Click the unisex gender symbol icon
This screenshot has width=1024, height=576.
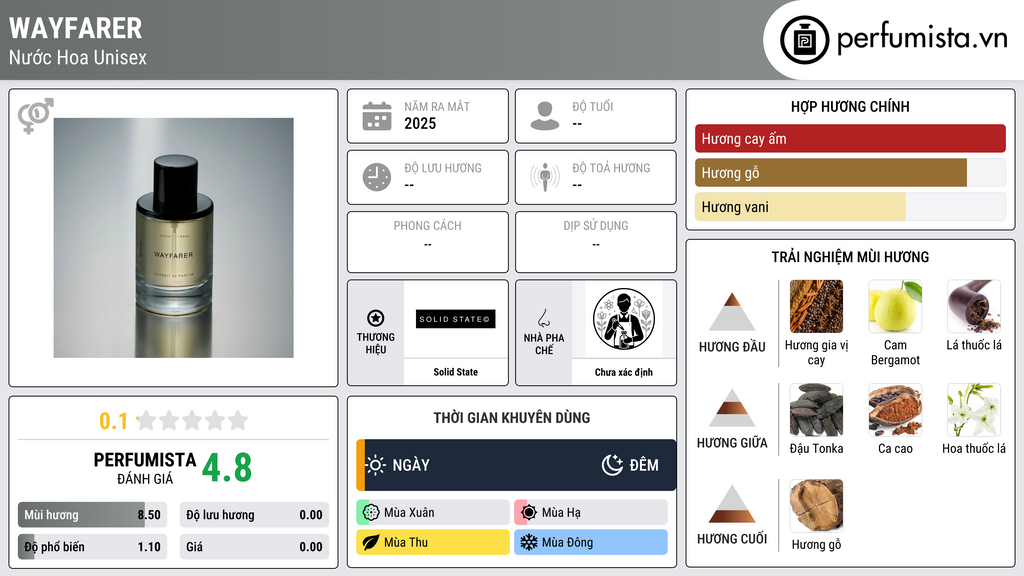(x=35, y=116)
